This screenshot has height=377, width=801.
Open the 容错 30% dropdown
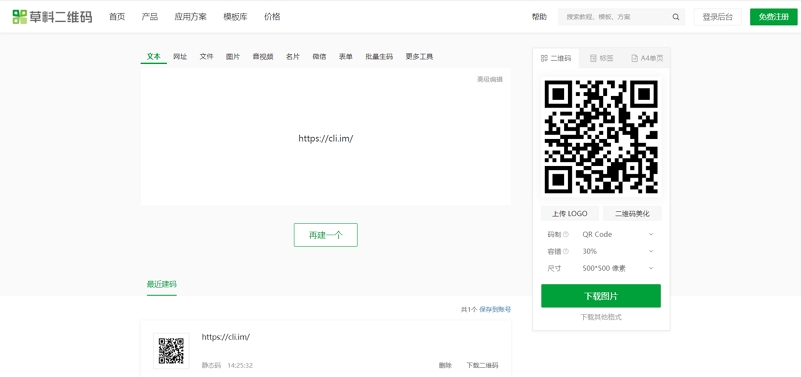pyautogui.click(x=618, y=251)
